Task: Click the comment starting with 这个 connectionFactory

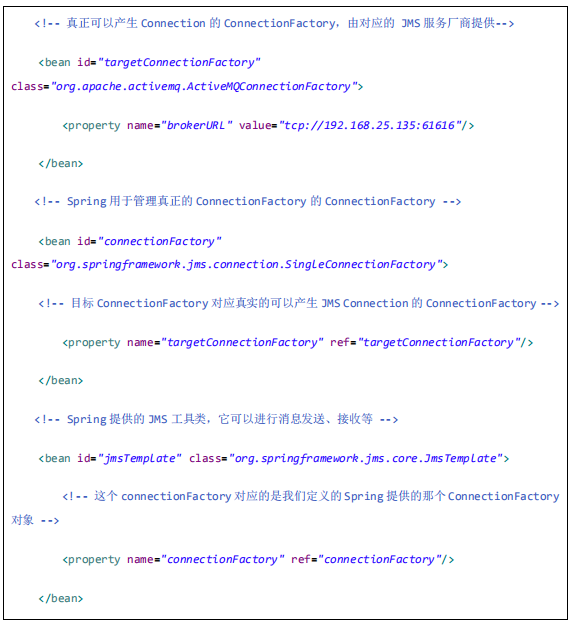Action: [311, 496]
